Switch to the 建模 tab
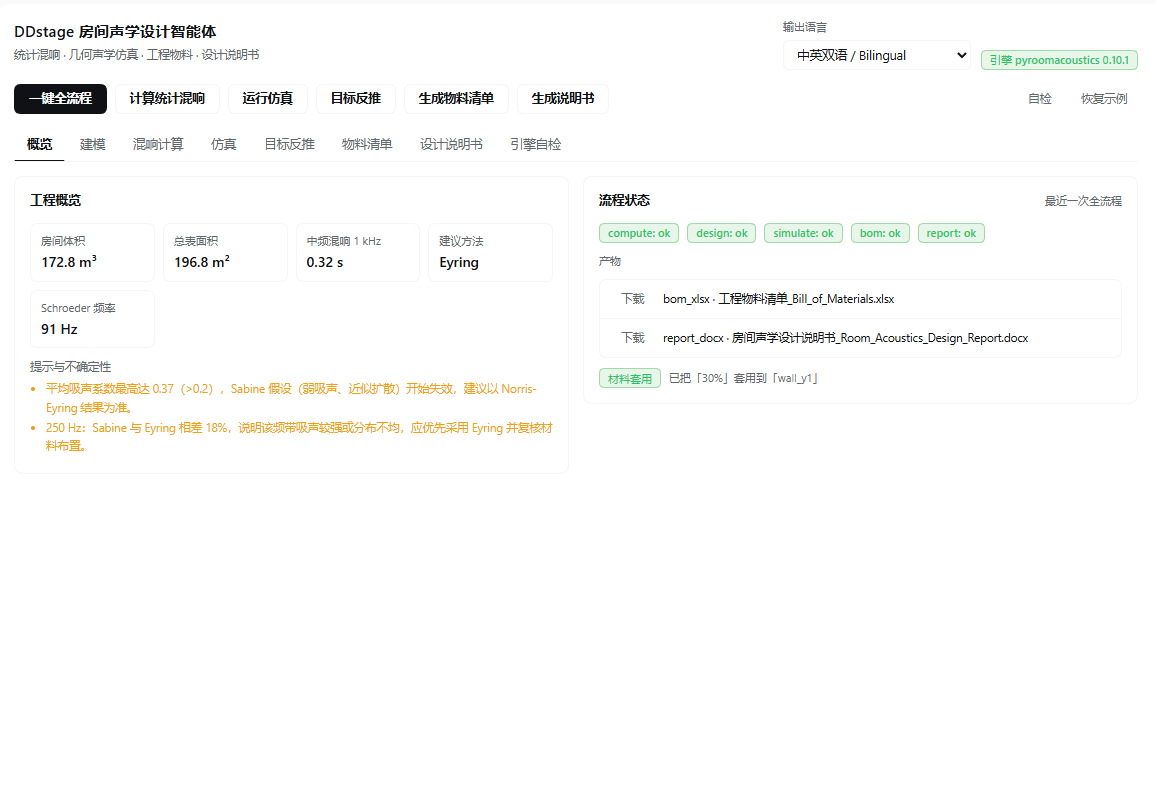Viewport: 1156px width, 812px height. pos(93,145)
